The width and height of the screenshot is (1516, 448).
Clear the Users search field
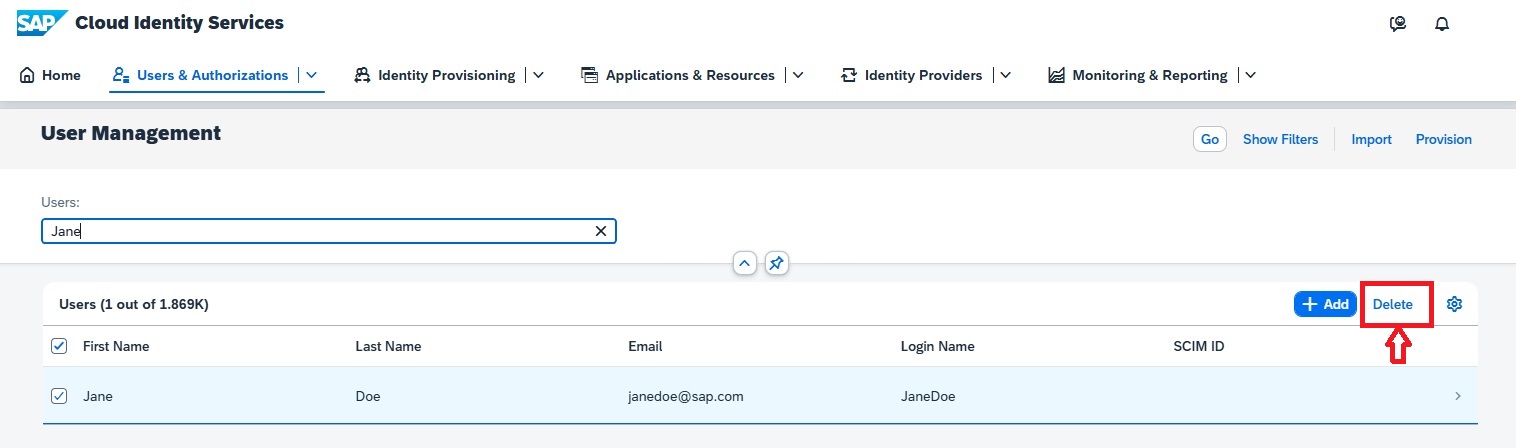pos(601,231)
